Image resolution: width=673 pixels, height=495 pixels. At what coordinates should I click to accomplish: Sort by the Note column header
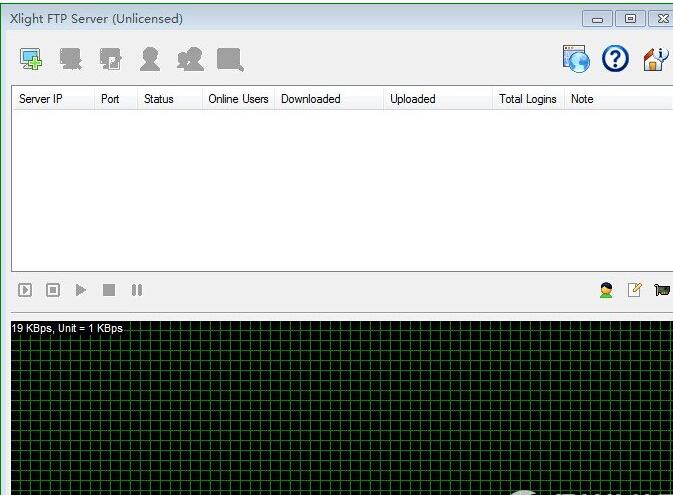tap(618, 99)
